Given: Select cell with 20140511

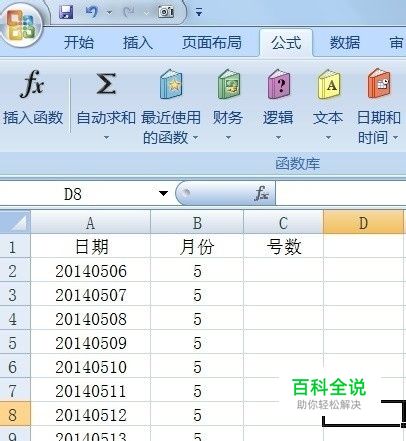Looking at the screenshot, I should [90, 391].
